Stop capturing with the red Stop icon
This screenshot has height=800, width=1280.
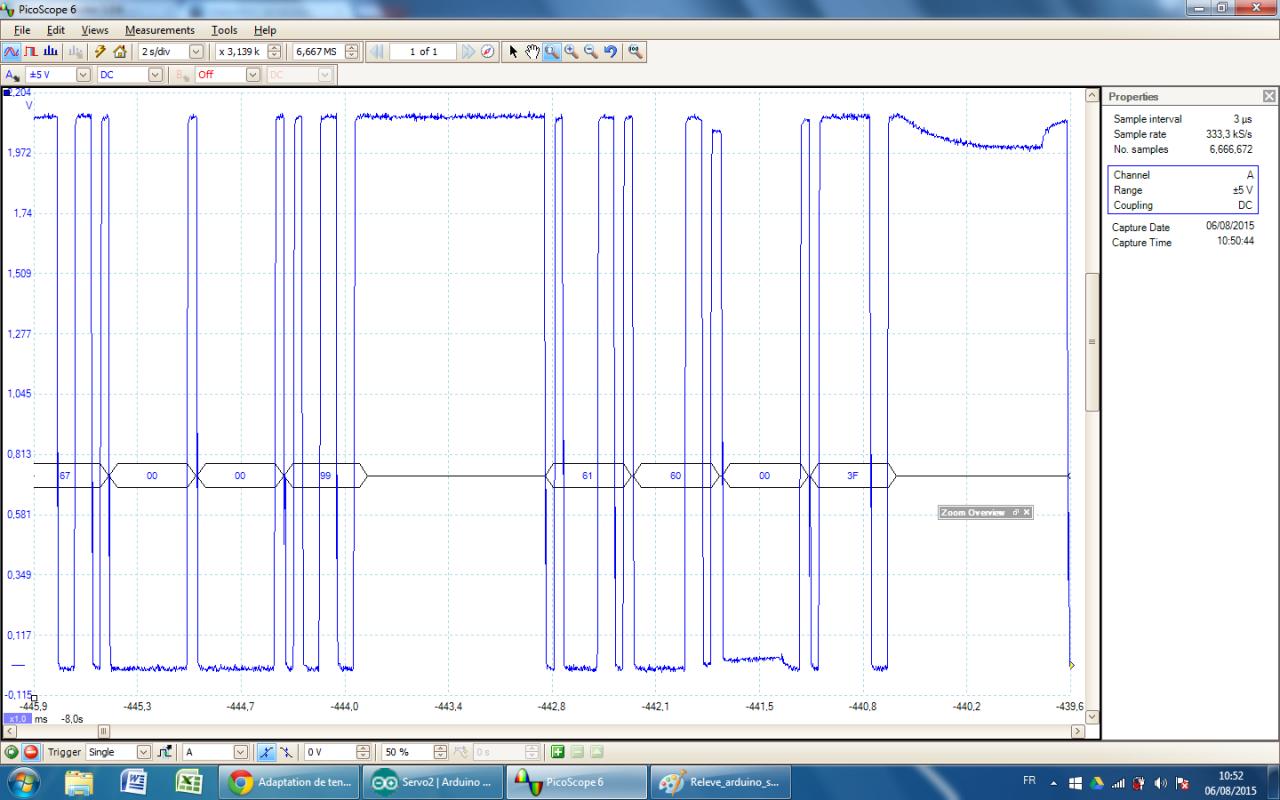pos(31,752)
